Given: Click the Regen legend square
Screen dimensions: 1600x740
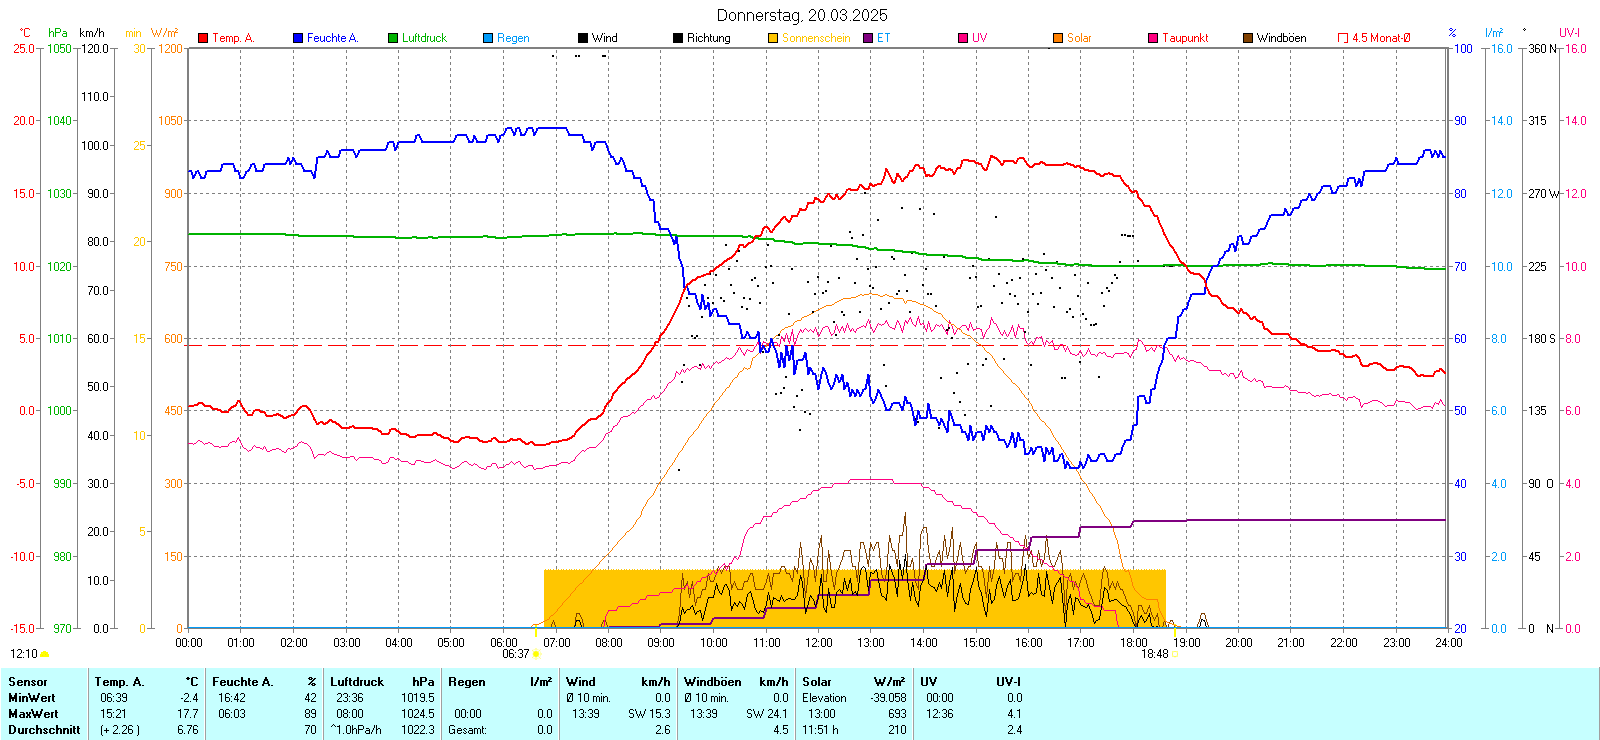Looking at the screenshot, I should coord(488,38).
